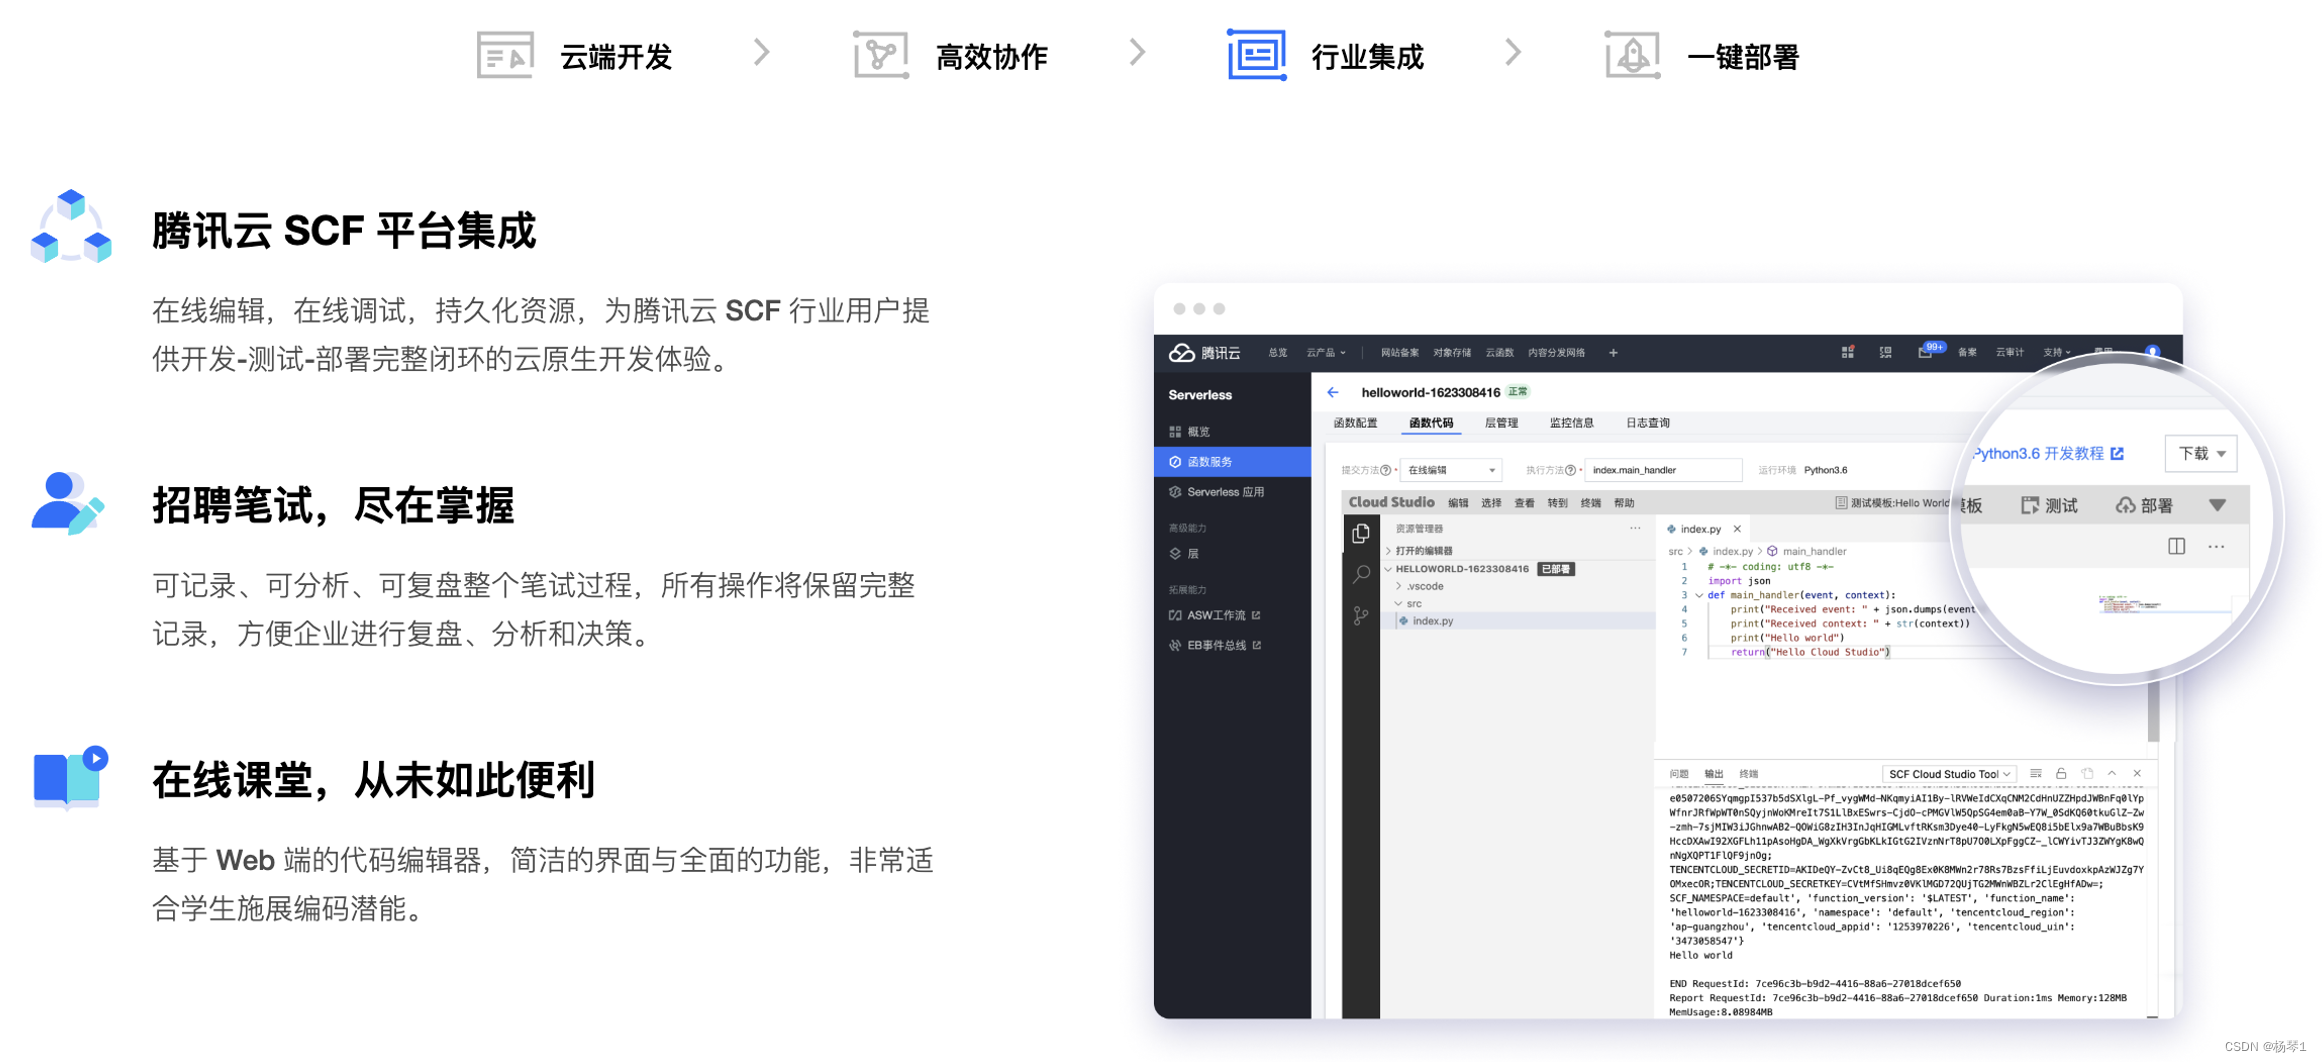This screenshot has height=1062, width=2322.
Task: Click the plus icon in top navigation bar
Action: [x=1614, y=352]
